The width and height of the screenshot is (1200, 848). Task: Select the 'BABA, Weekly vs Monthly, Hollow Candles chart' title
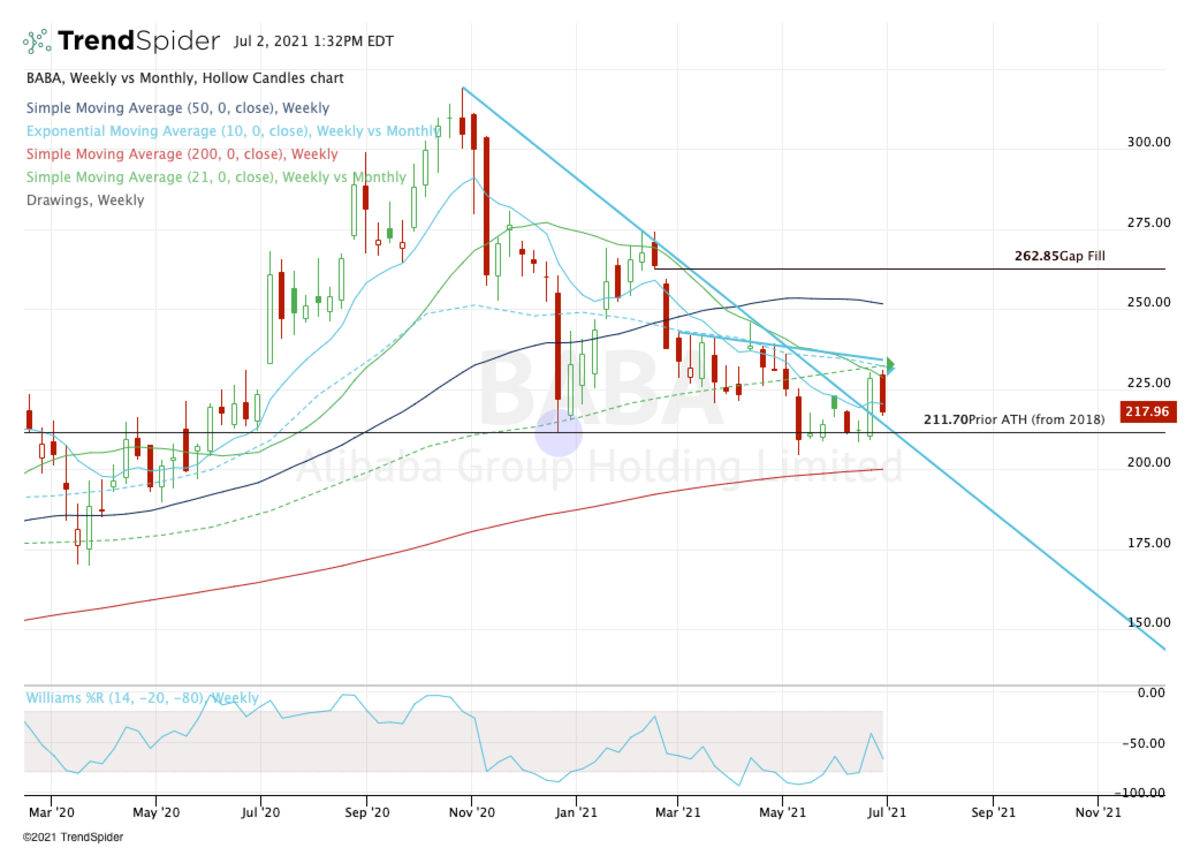point(185,78)
